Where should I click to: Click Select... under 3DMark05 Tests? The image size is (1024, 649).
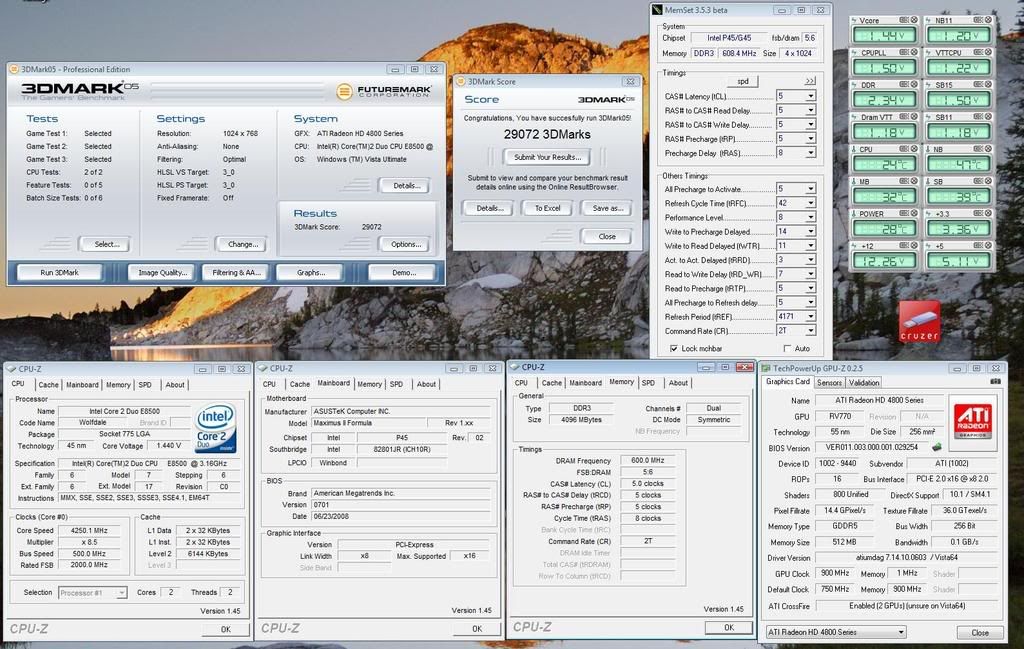point(106,244)
